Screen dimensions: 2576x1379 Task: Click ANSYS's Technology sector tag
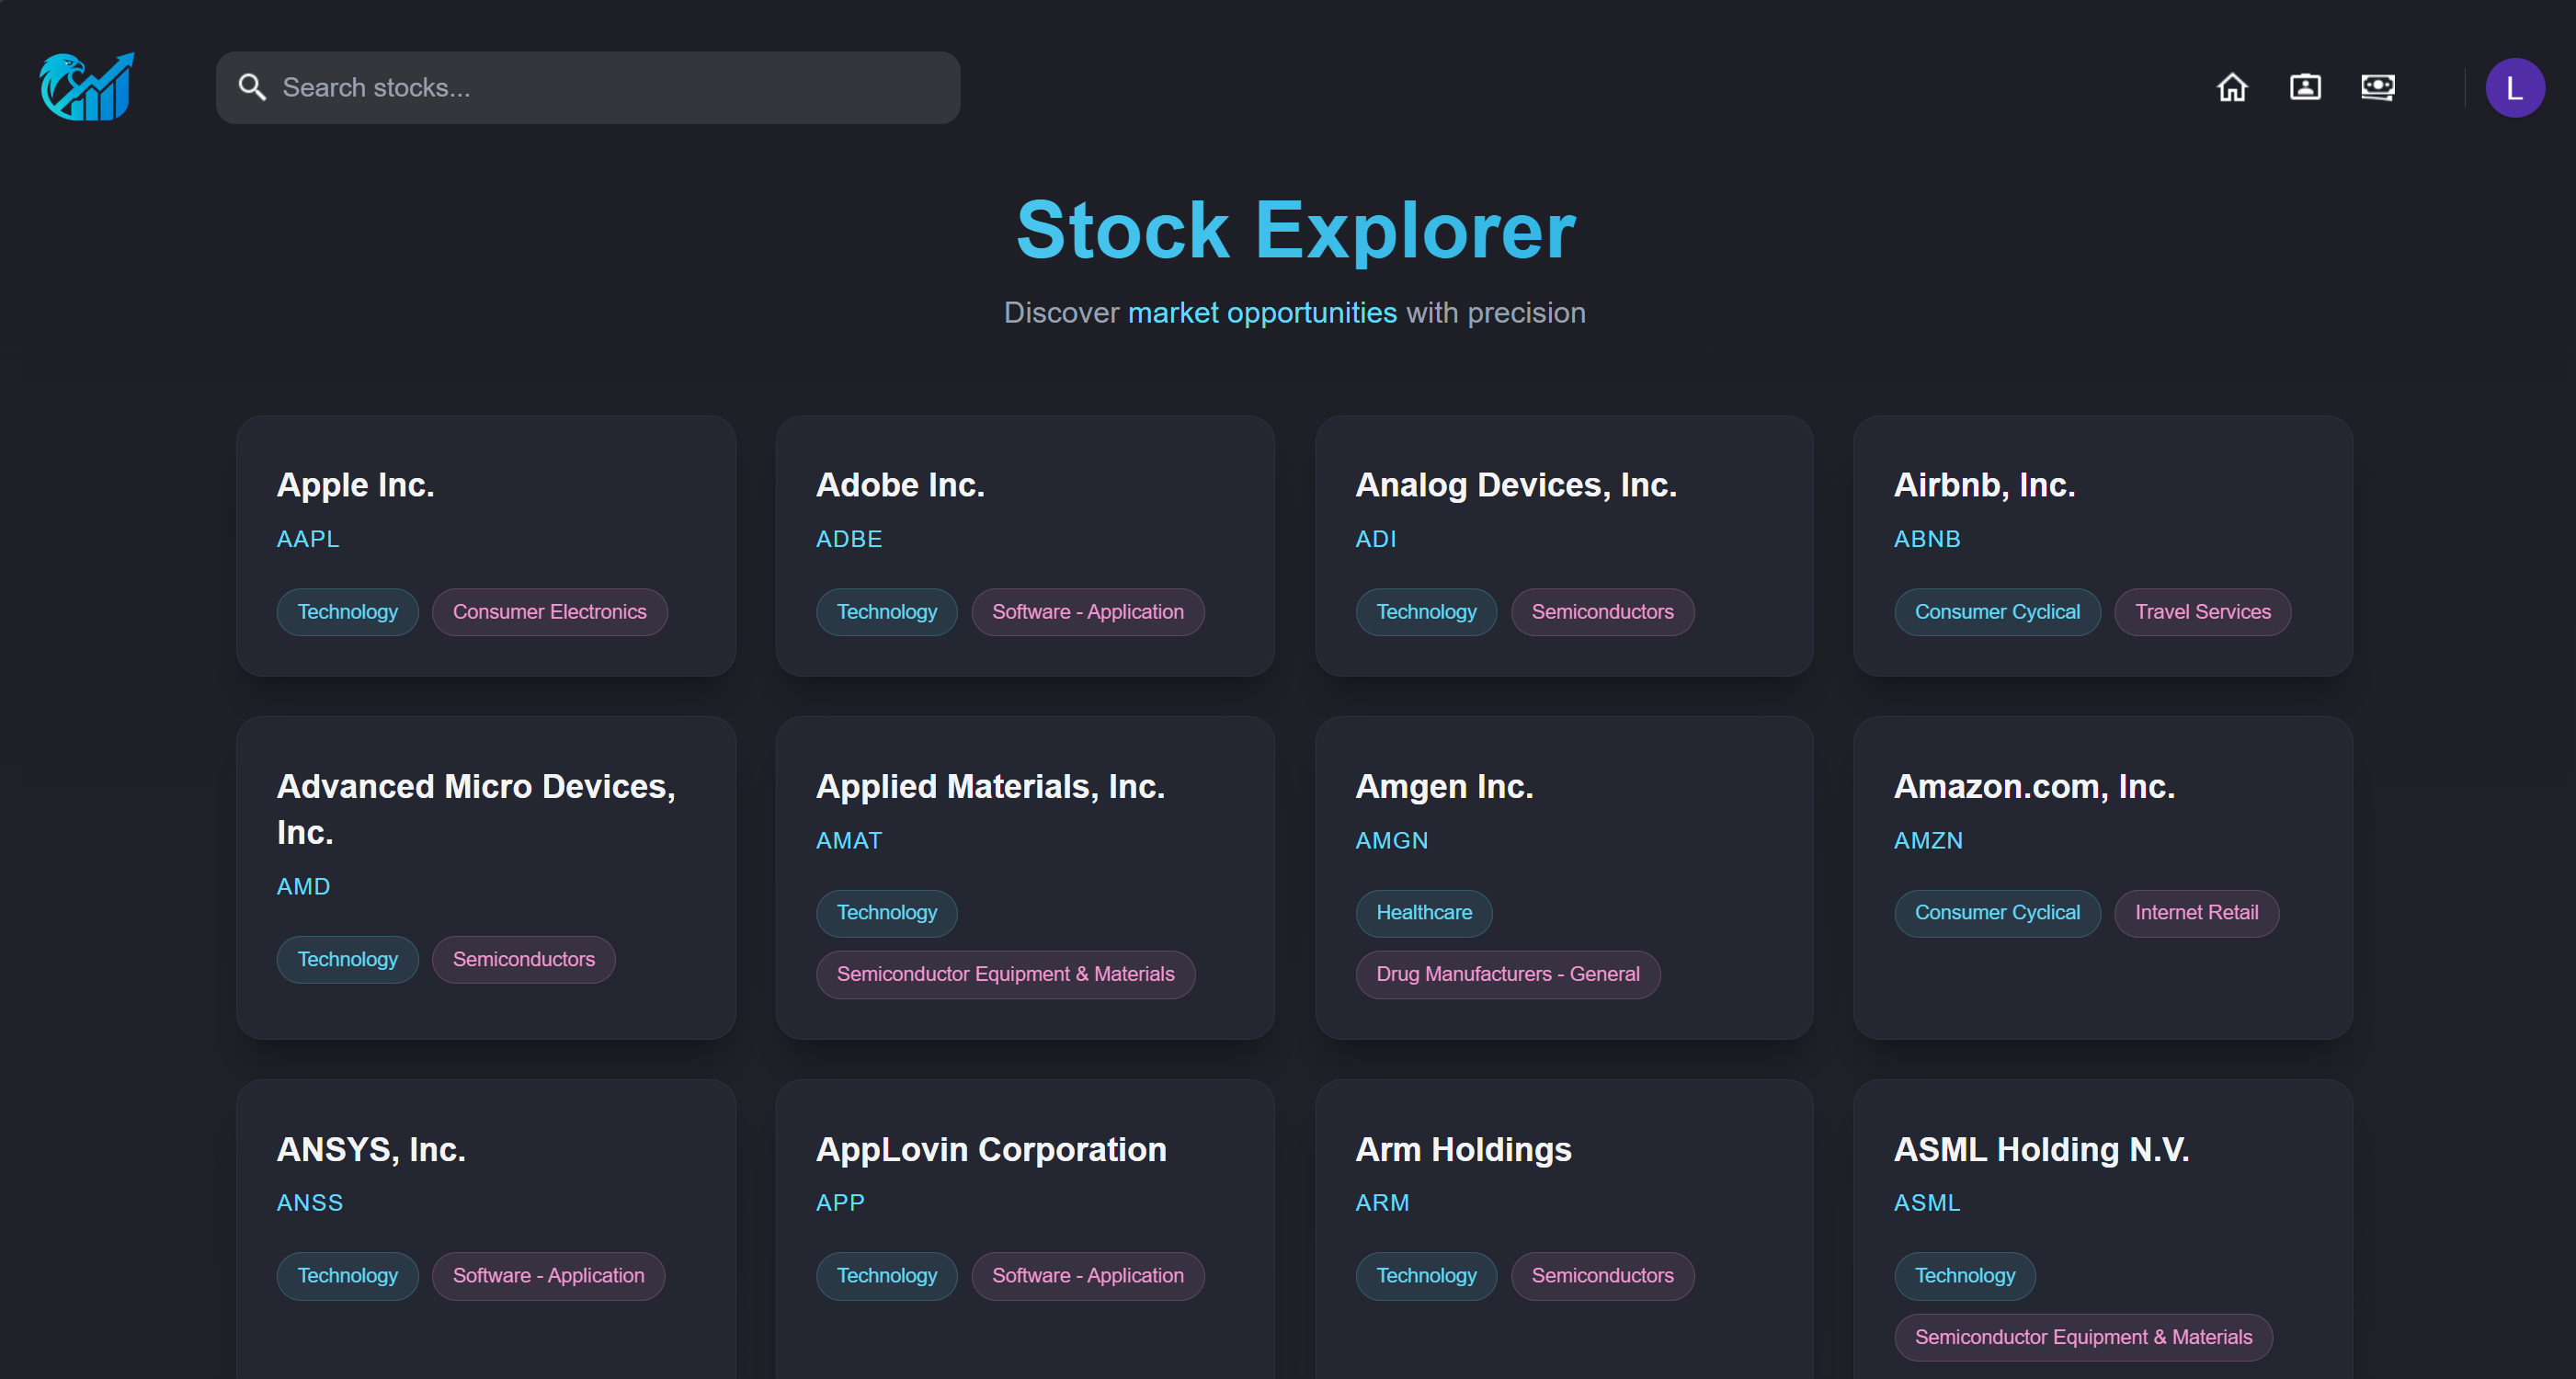point(347,1276)
